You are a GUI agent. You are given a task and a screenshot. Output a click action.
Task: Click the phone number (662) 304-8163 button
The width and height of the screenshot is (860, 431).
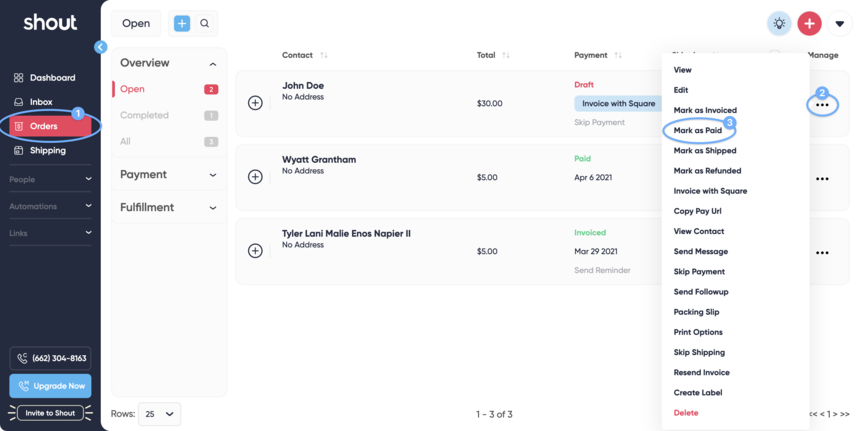(50, 359)
